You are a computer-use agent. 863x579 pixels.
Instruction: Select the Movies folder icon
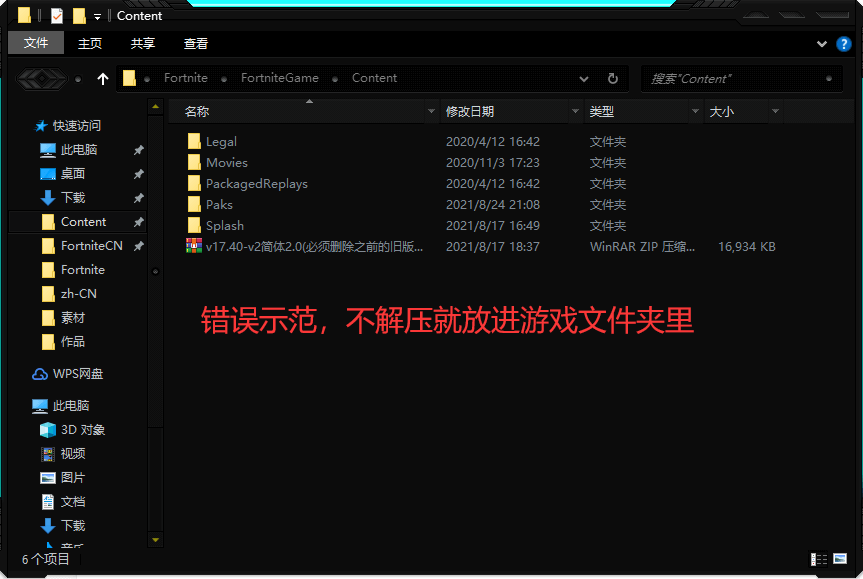pyautogui.click(x=194, y=162)
